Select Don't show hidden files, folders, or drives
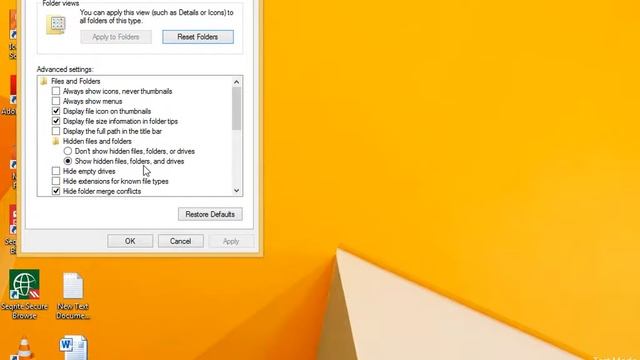 tap(68, 151)
